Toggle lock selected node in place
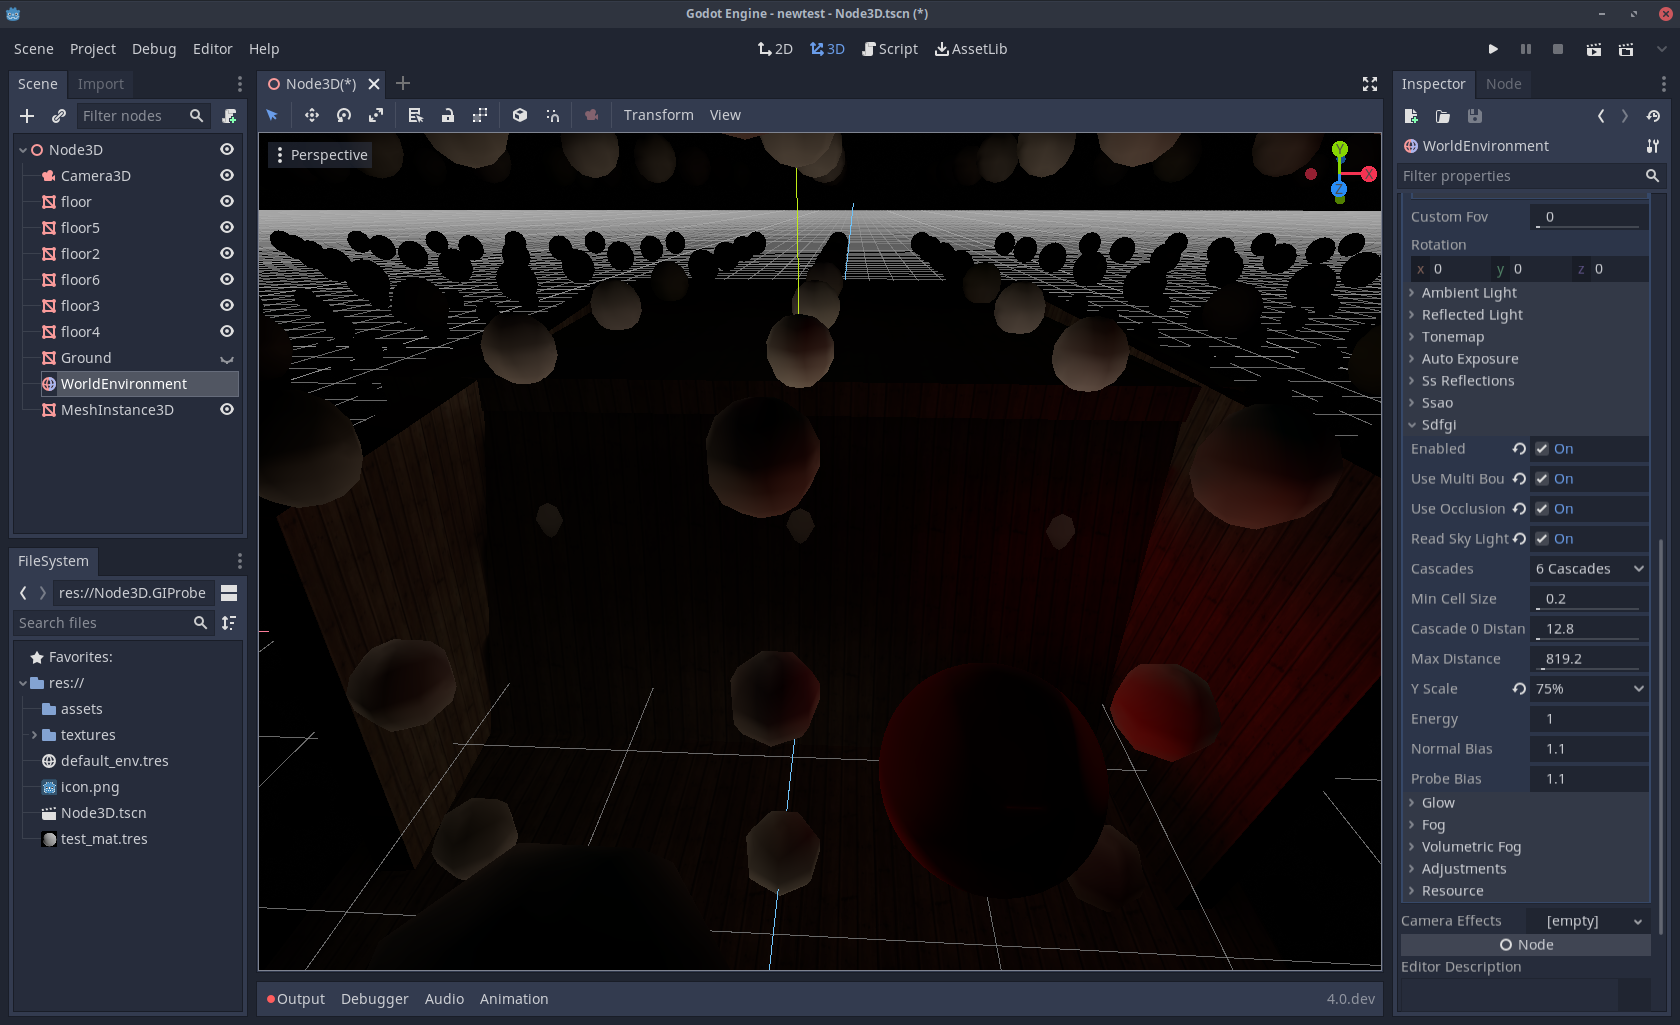 [x=448, y=115]
